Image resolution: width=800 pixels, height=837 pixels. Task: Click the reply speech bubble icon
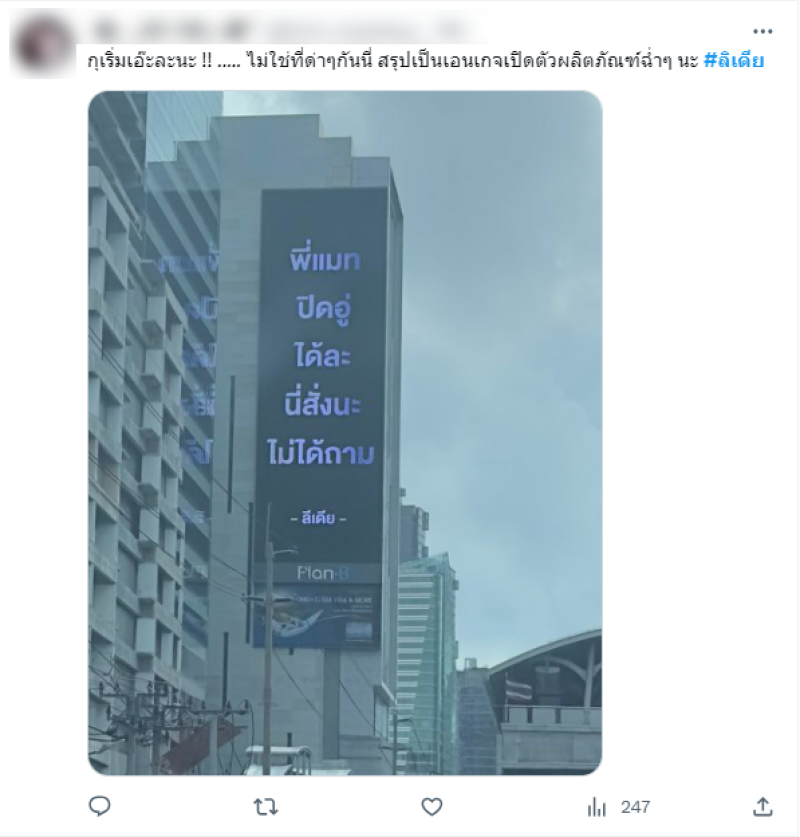click(99, 806)
